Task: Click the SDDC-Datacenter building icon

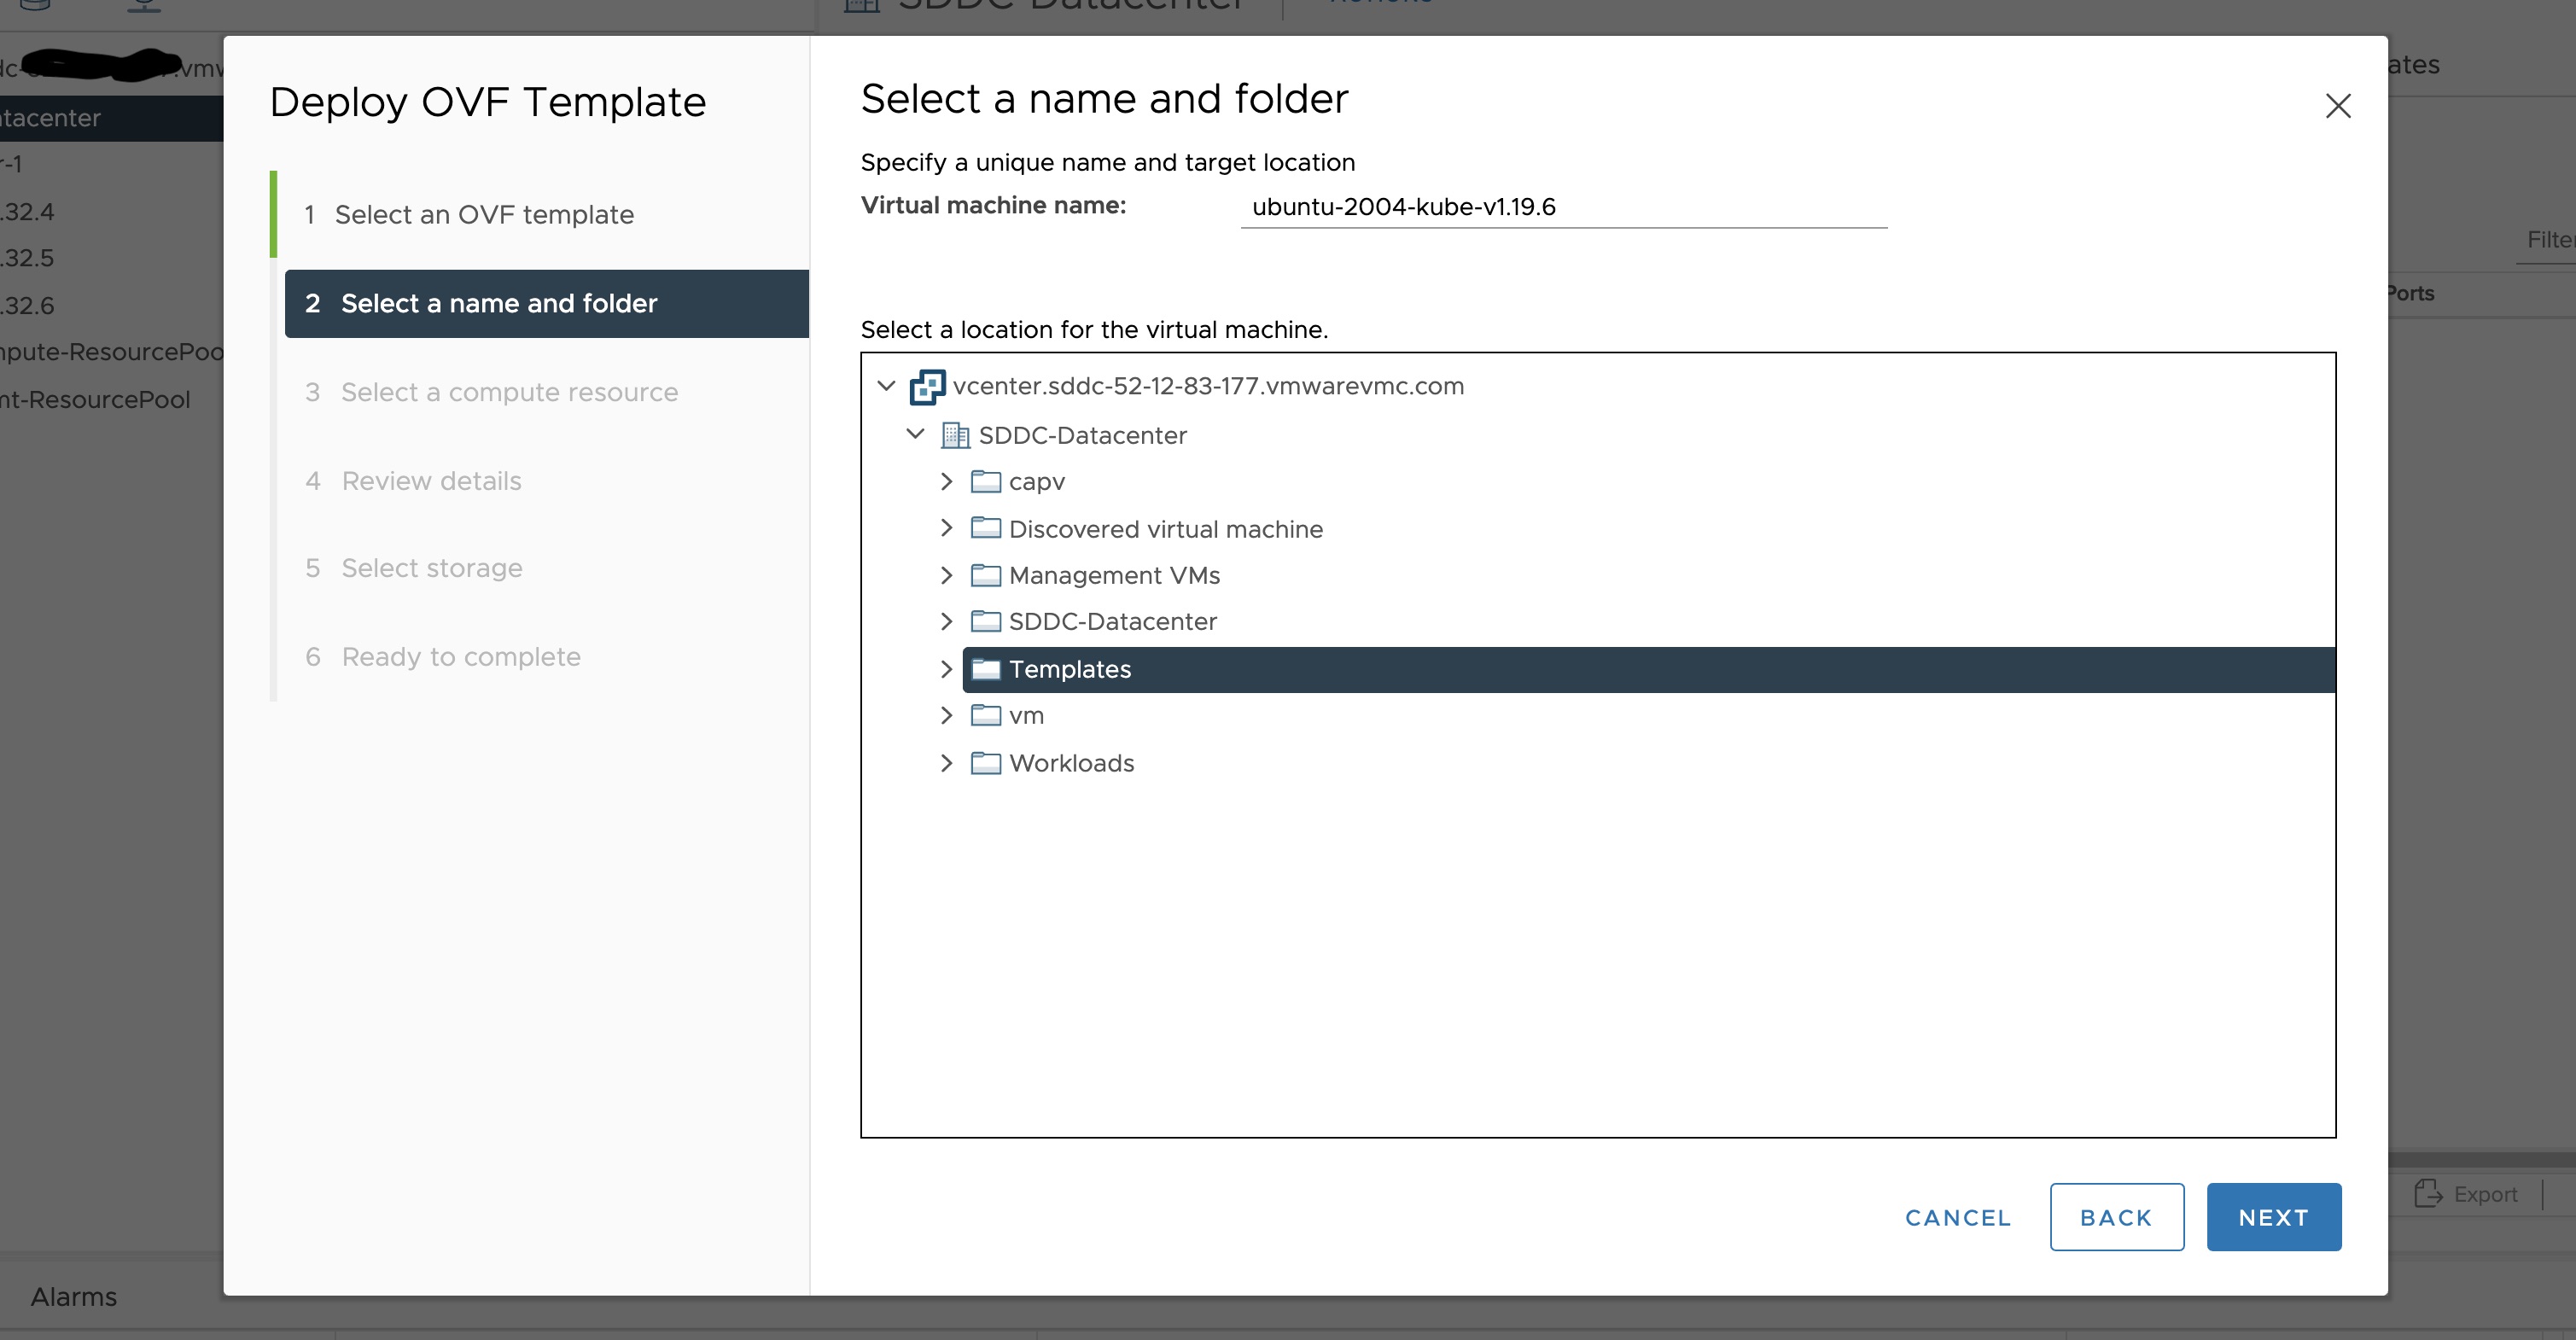Action: pyautogui.click(x=955, y=435)
